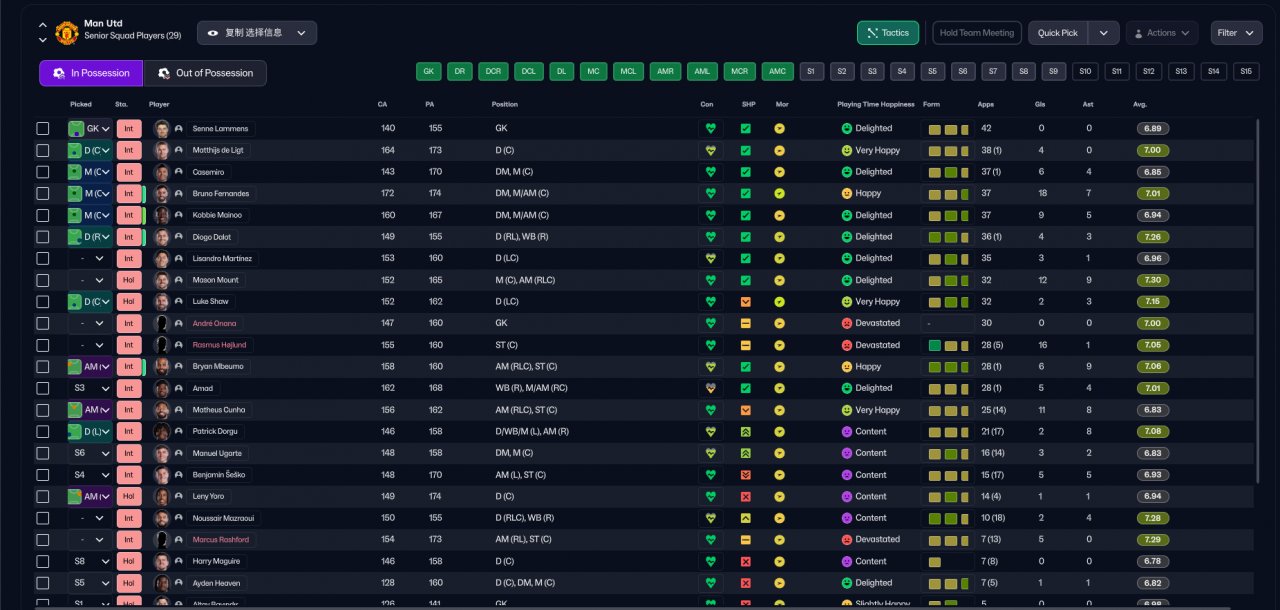Select Casemiro's row checkbox
1280x610 pixels.
42,172
